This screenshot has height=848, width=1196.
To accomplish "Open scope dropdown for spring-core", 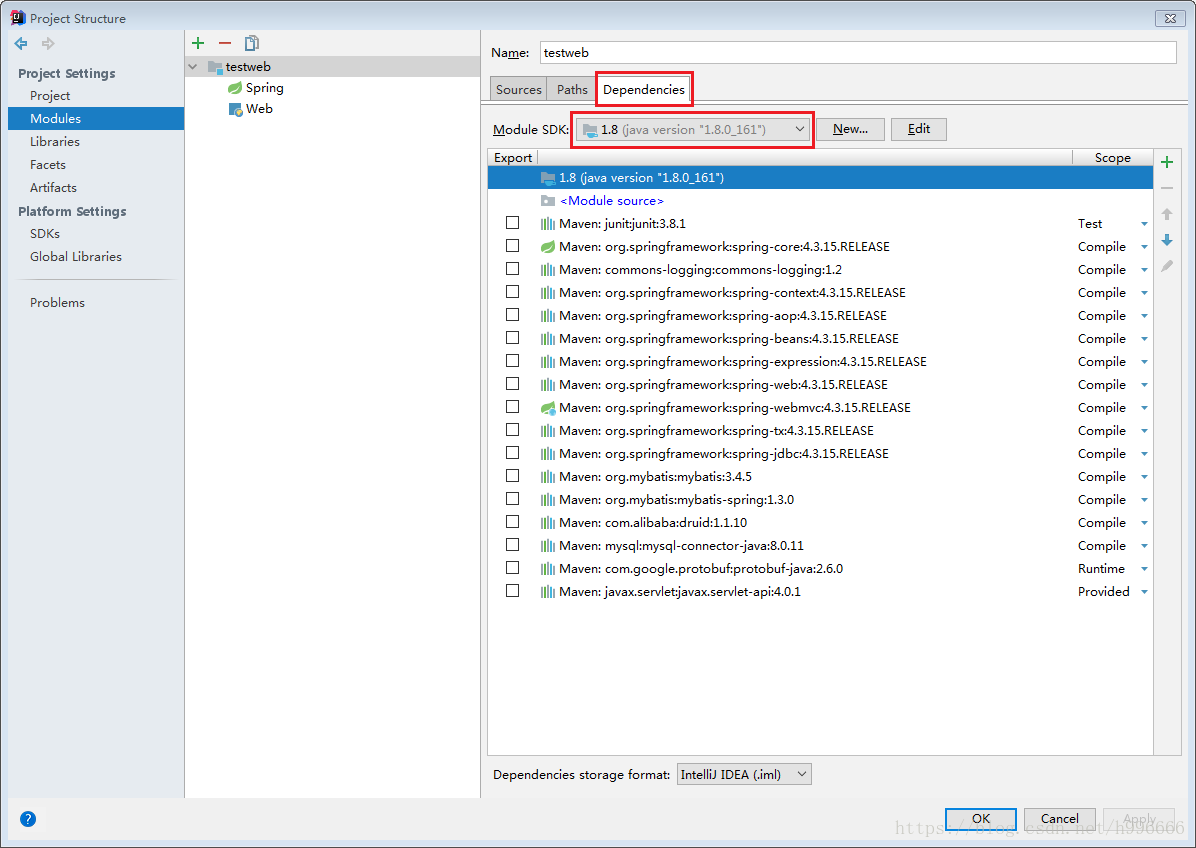I will point(1144,247).
